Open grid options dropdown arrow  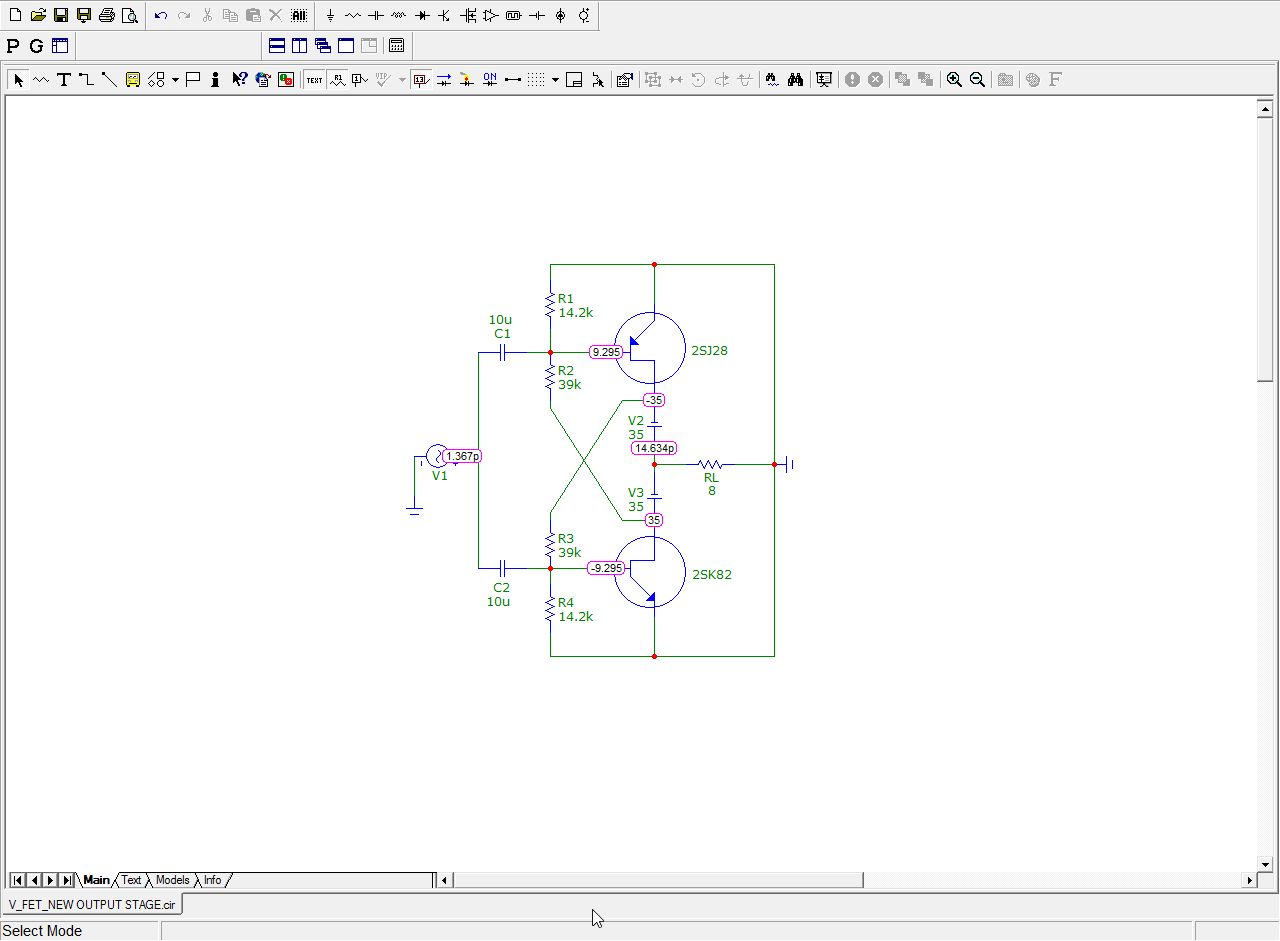click(x=555, y=80)
